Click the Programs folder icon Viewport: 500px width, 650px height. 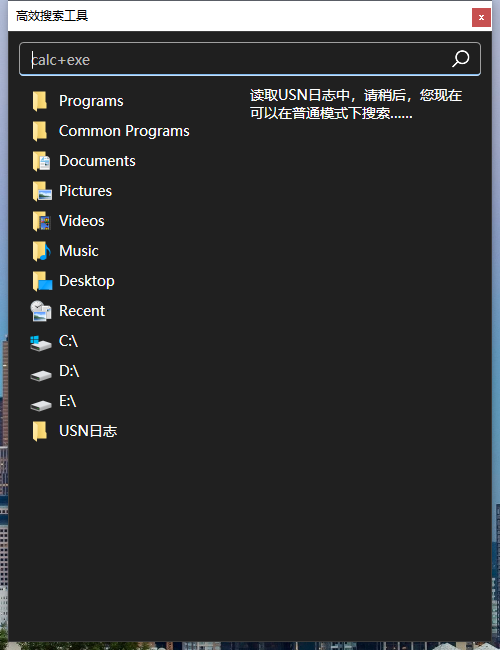tap(40, 101)
